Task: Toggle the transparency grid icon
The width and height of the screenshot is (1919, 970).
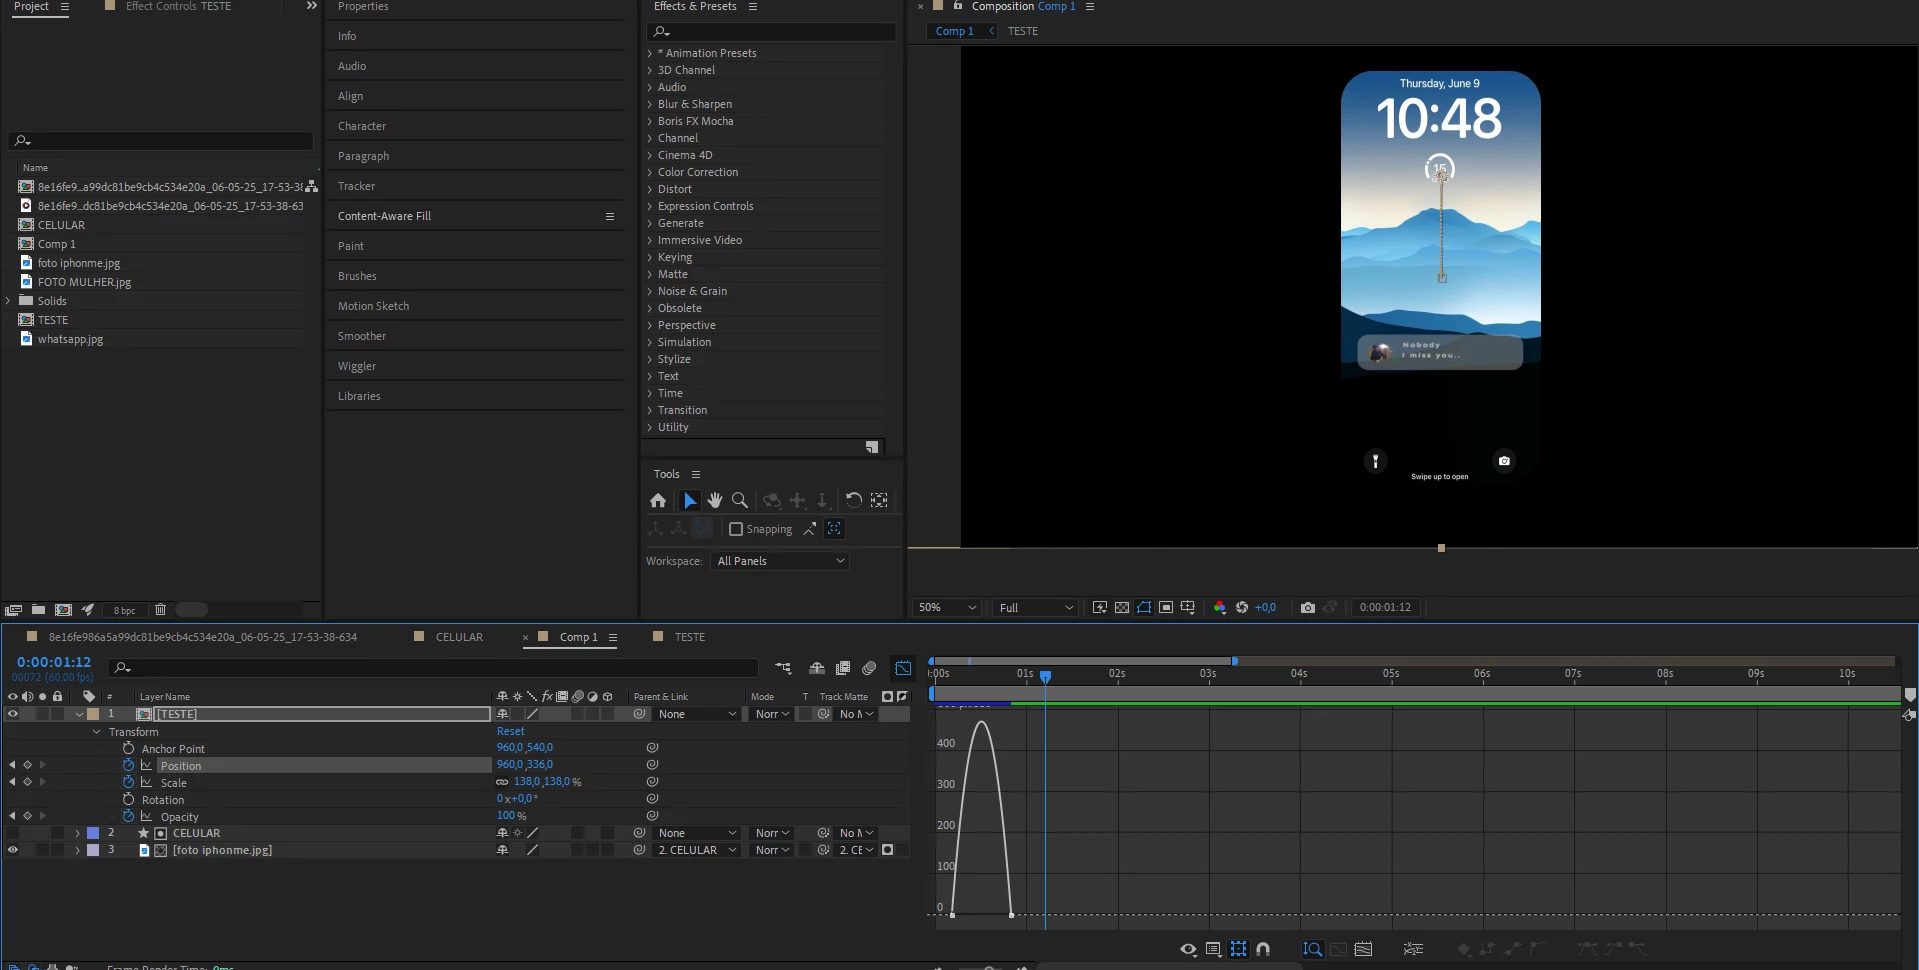Action: point(1122,607)
